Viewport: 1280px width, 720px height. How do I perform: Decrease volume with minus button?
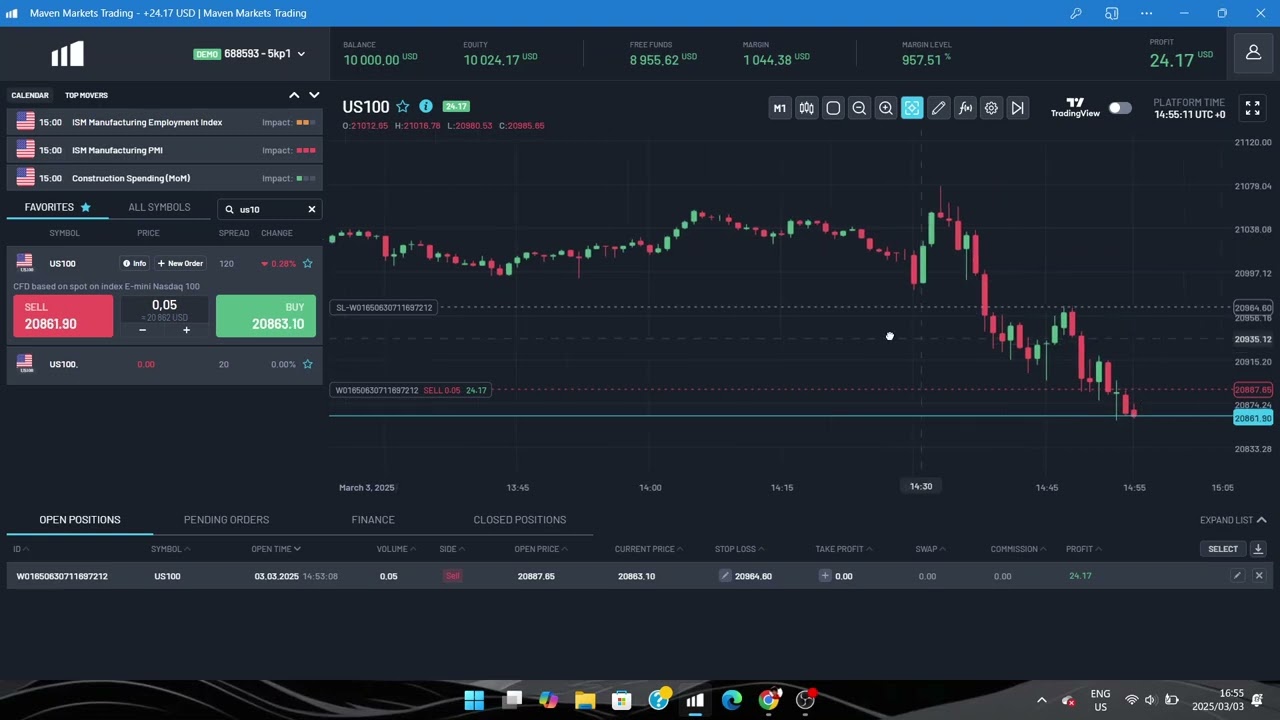142,330
